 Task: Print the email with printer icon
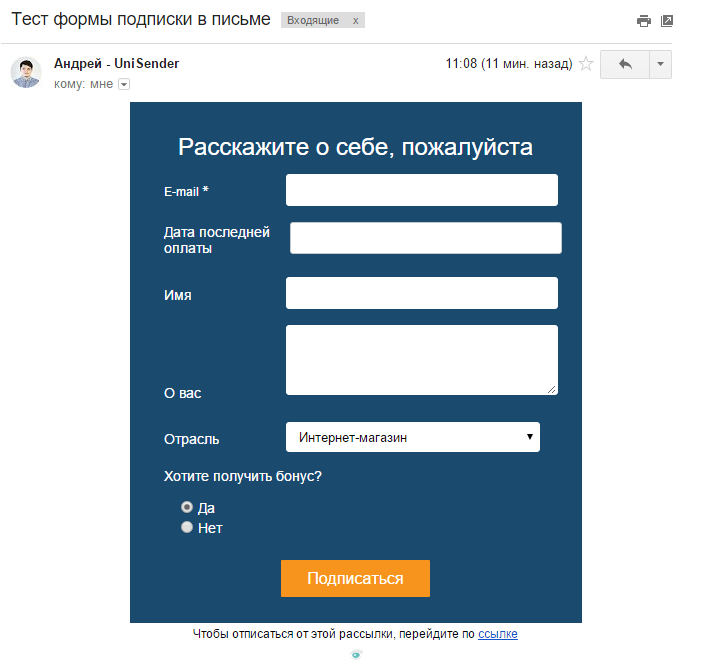pos(644,21)
